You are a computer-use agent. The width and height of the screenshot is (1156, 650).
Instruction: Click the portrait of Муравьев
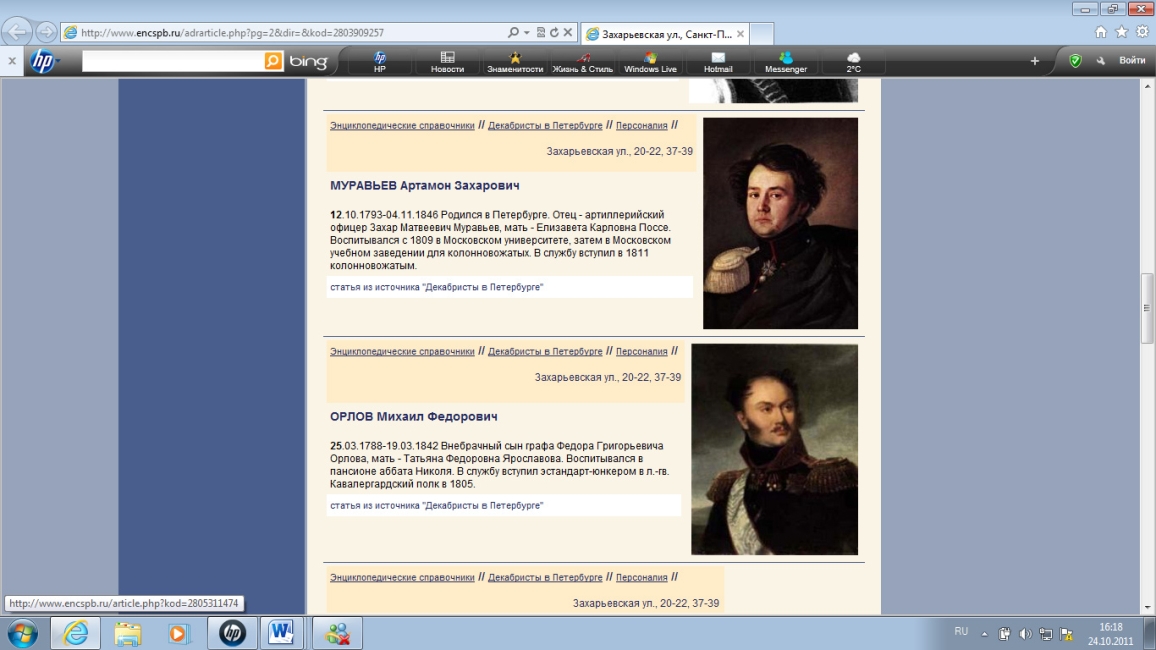click(x=780, y=223)
